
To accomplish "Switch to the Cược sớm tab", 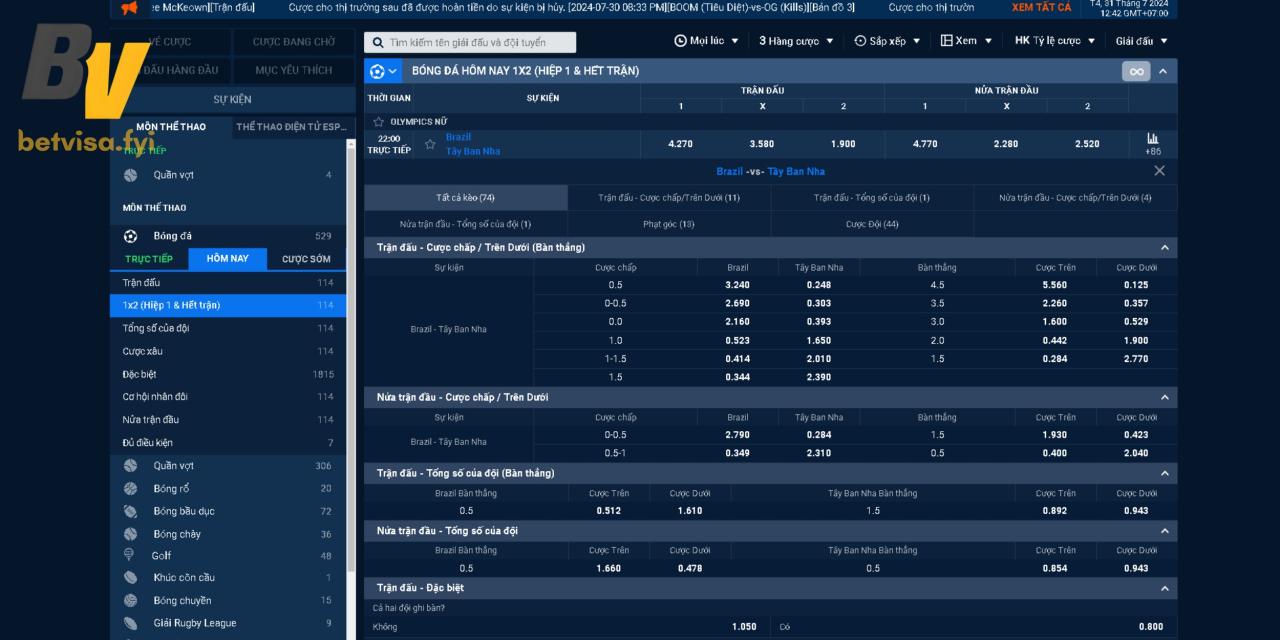I will click(x=306, y=259).
